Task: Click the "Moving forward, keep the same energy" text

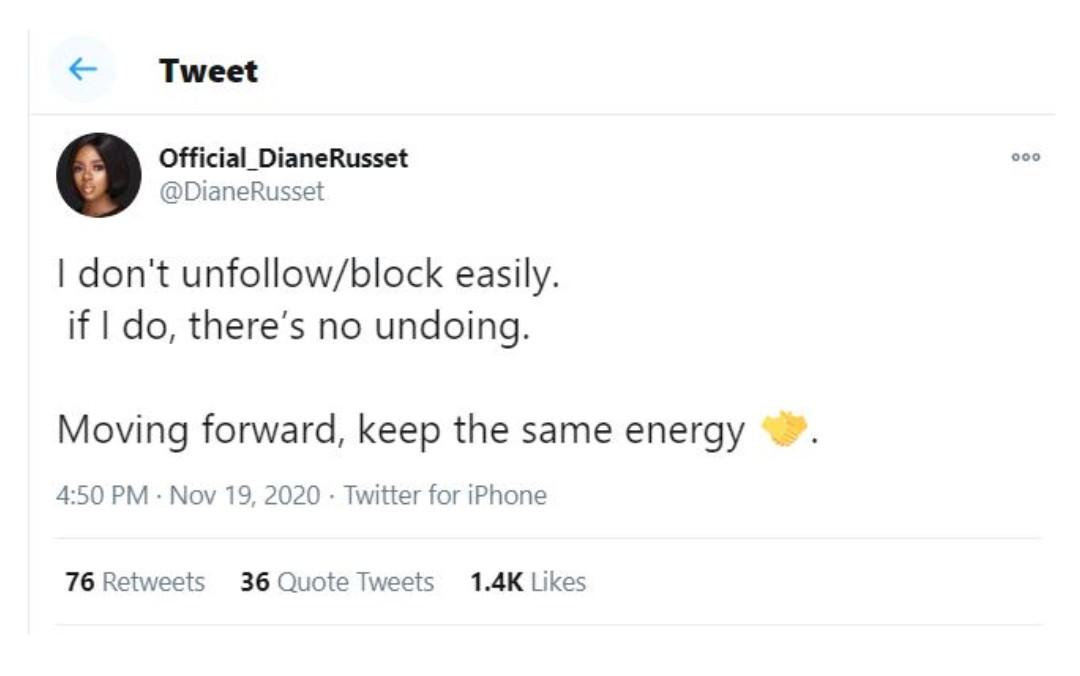Action: (x=401, y=430)
